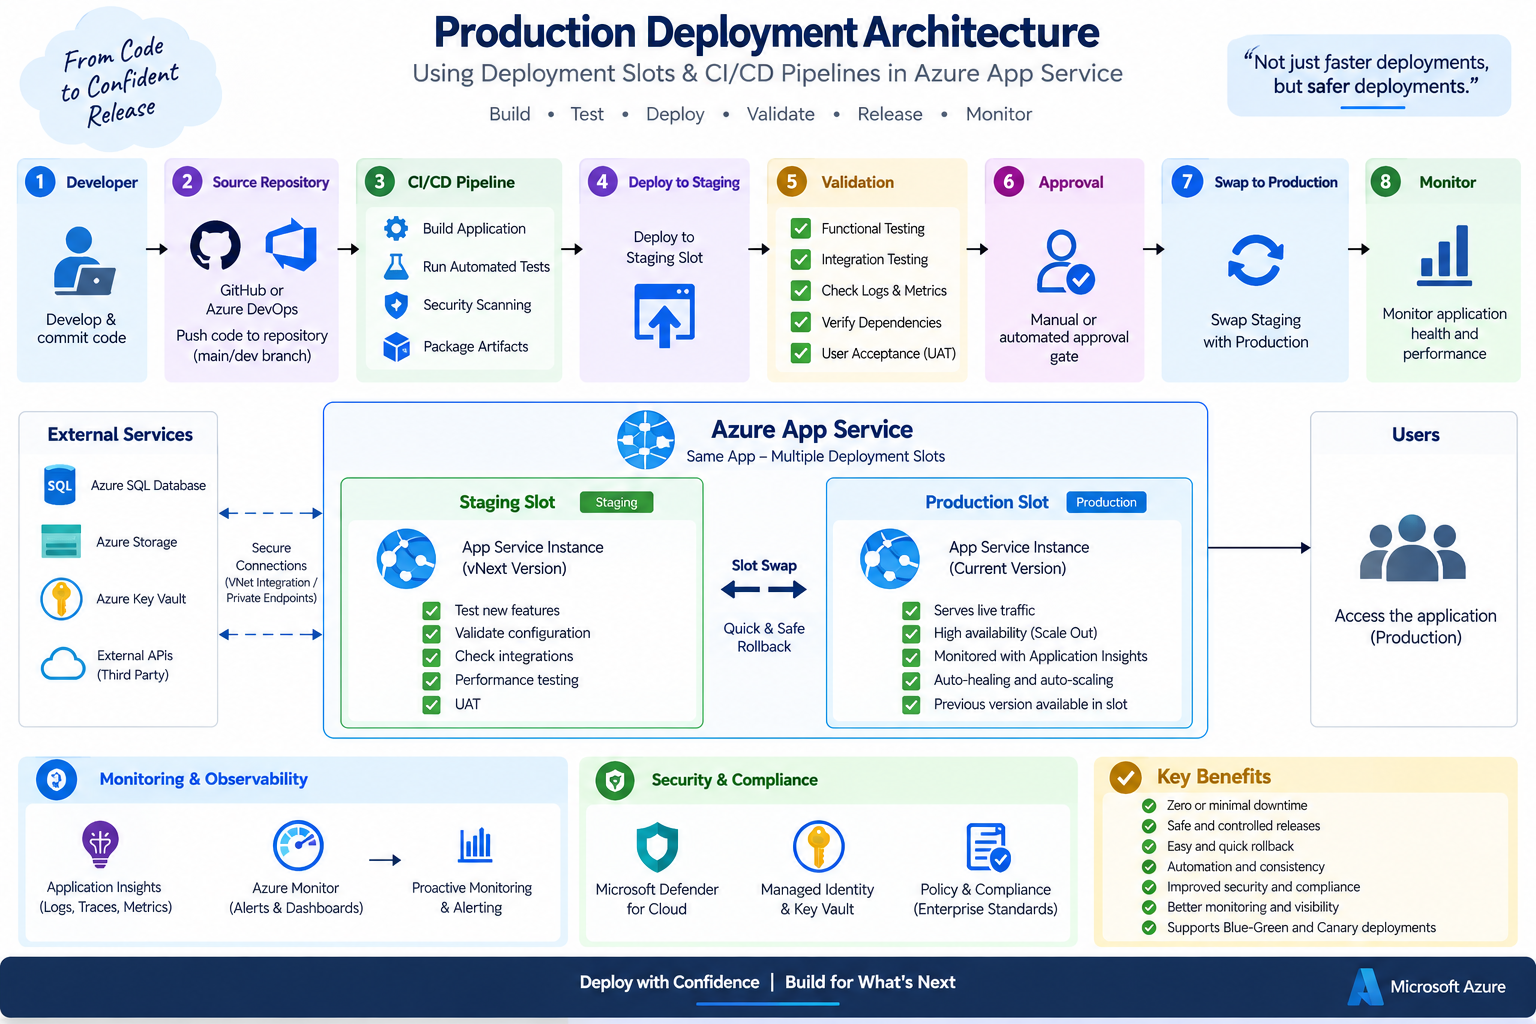Screen dimensions: 1536x1024
Task: Click the blue Production badge
Action: (1106, 502)
